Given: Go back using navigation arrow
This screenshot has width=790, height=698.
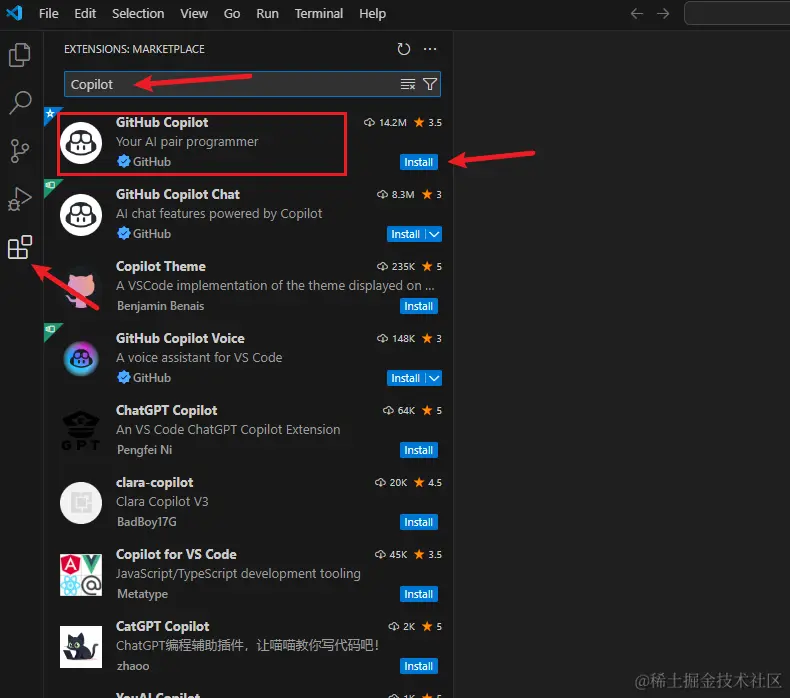Looking at the screenshot, I should (x=637, y=14).
